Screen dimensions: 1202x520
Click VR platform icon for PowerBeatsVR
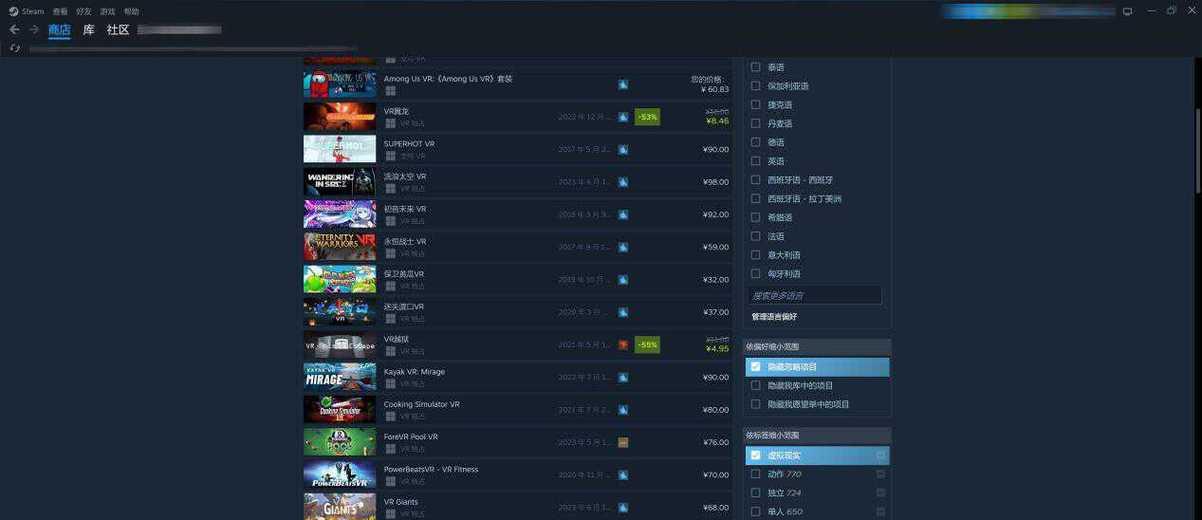[x=623, y=475]
